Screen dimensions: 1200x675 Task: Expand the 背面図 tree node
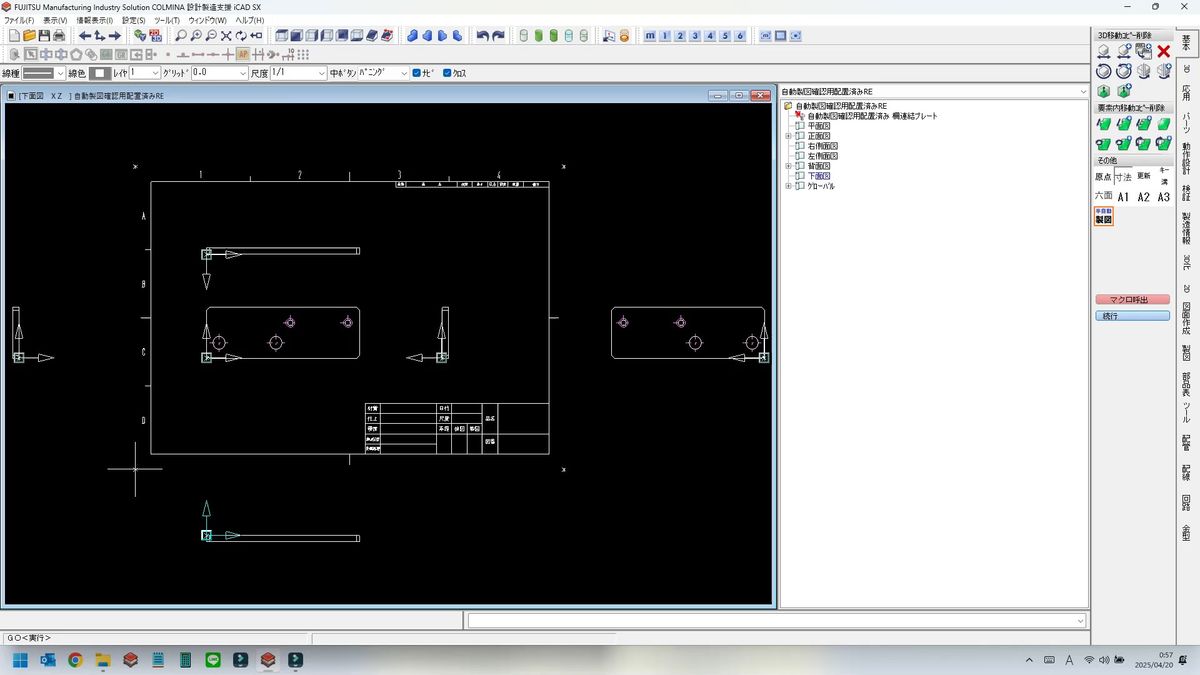tap(788, 166)
